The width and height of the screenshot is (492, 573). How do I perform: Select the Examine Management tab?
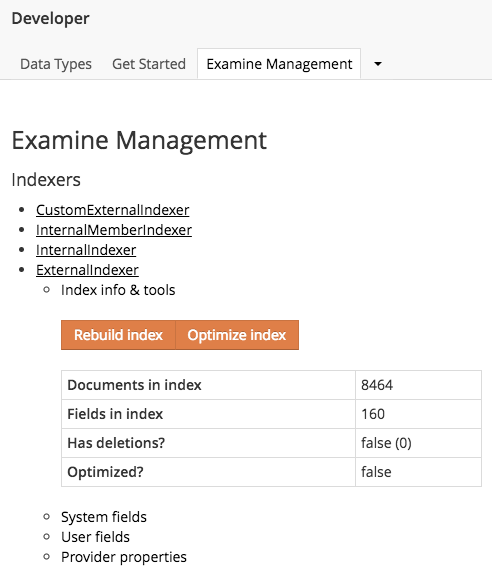point(279,64)
